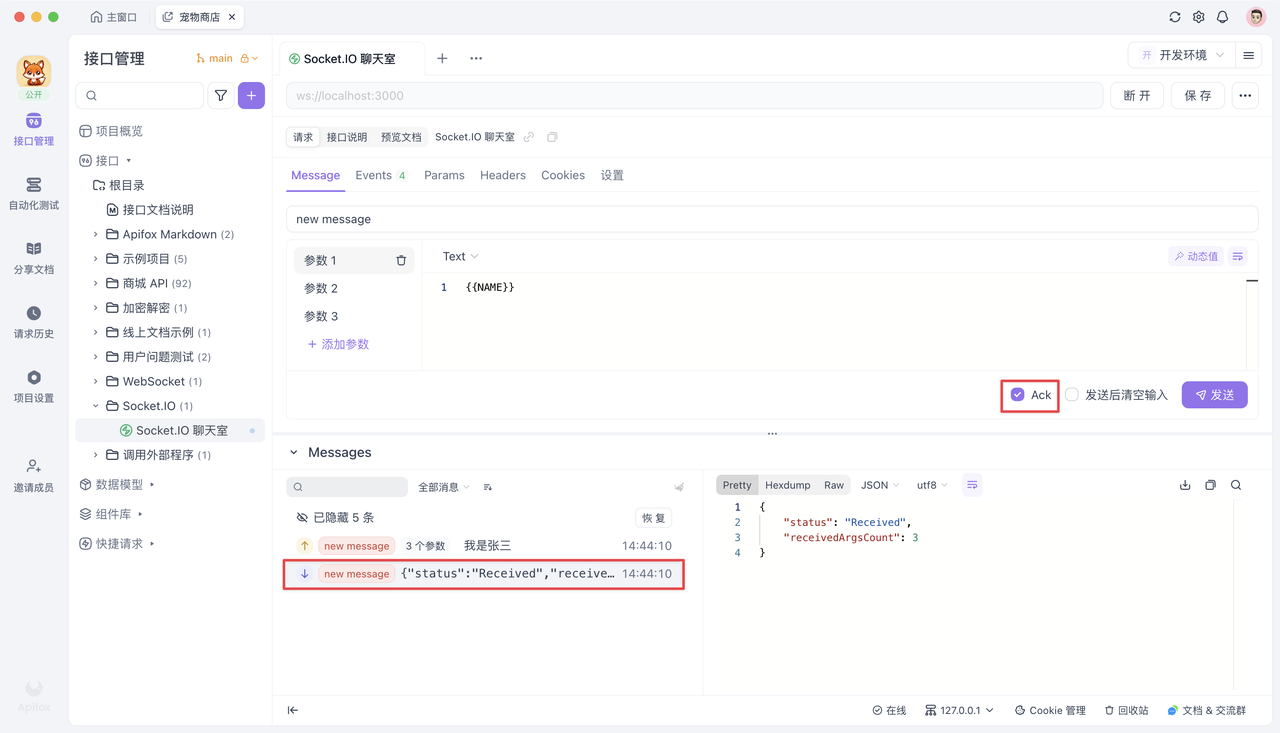
Task: Open the tab bar three-dot menu
Action: 476,58
